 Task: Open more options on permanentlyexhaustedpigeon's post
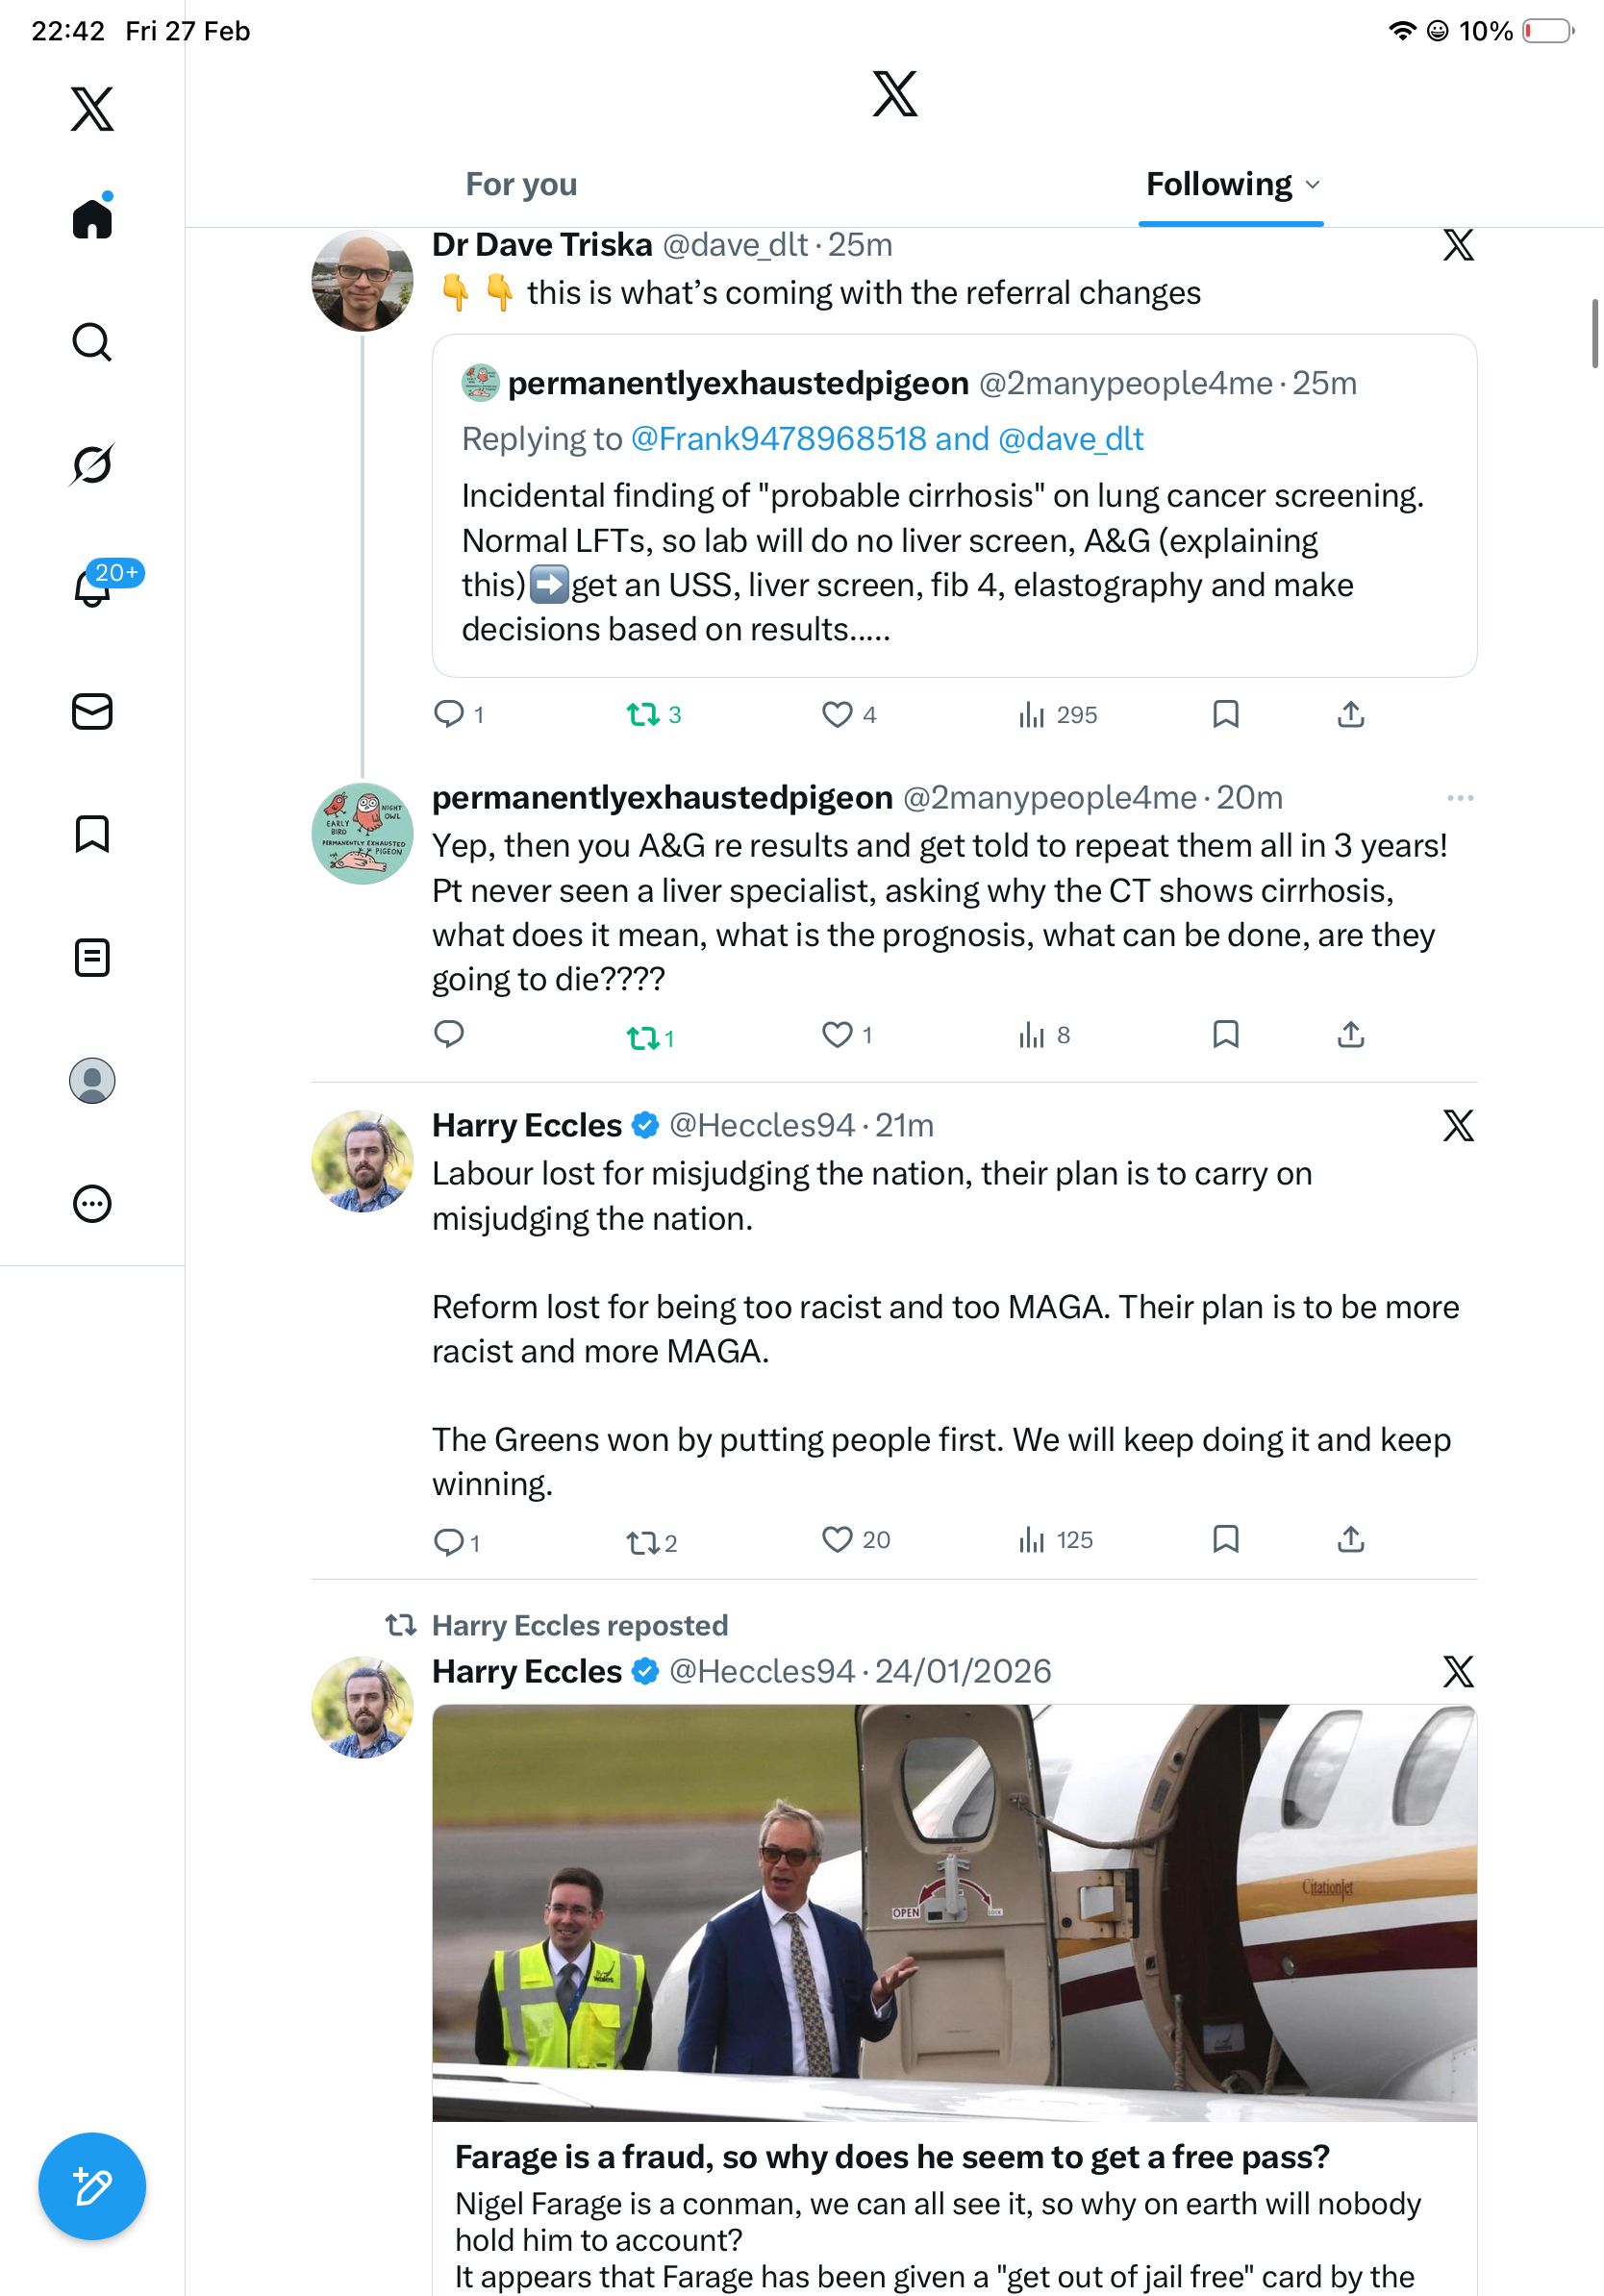[1460, 798]
